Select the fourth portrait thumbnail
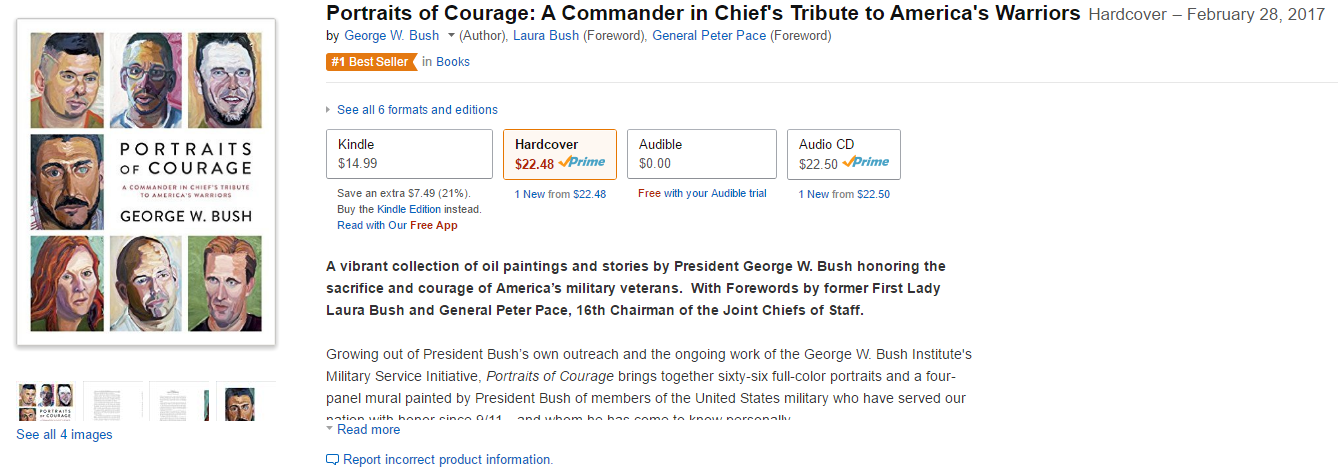 [246, 402]
